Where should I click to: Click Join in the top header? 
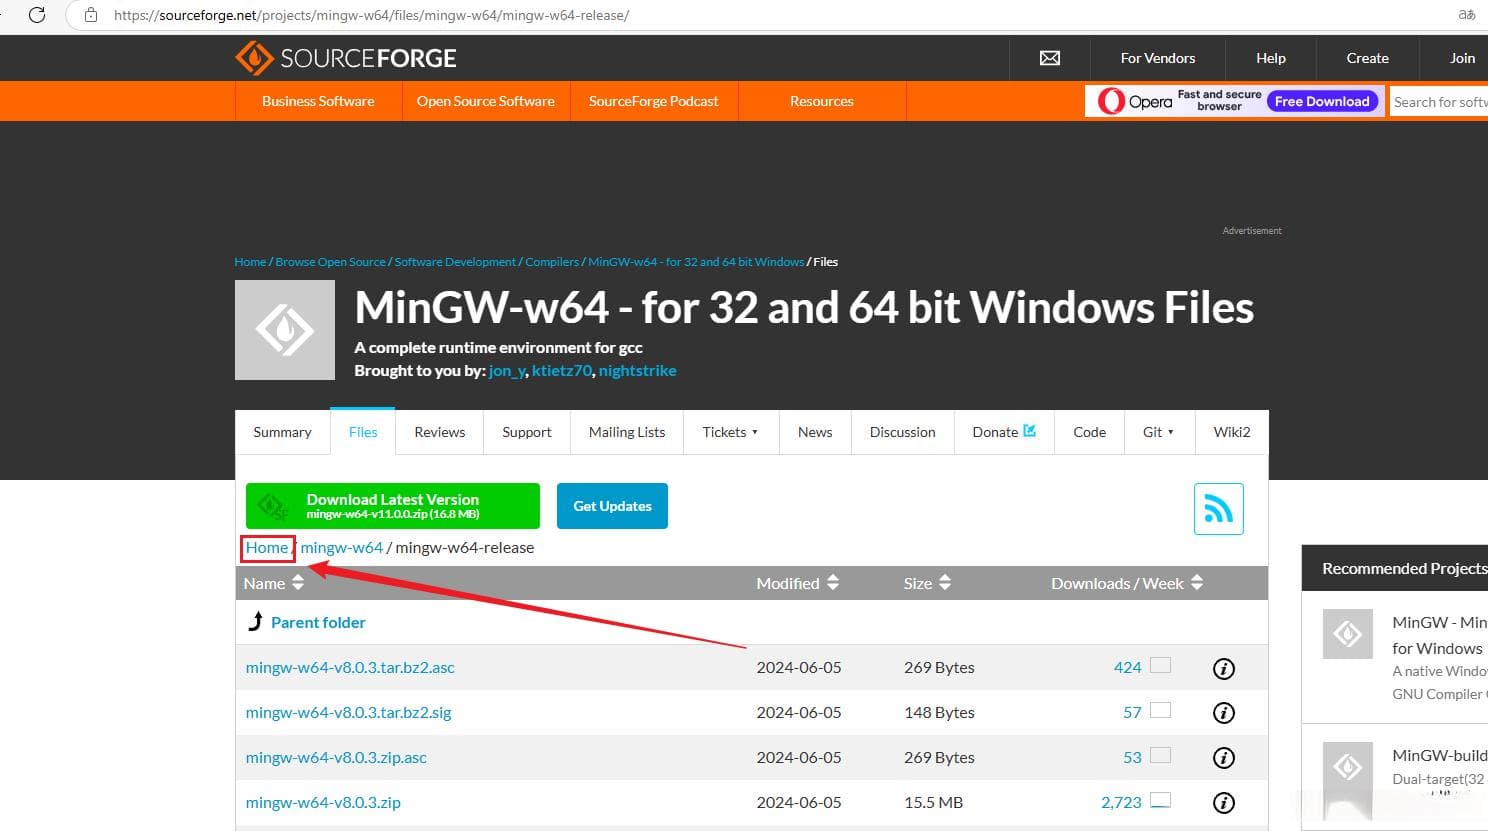pyautogui.click(x=1462, y=58)
